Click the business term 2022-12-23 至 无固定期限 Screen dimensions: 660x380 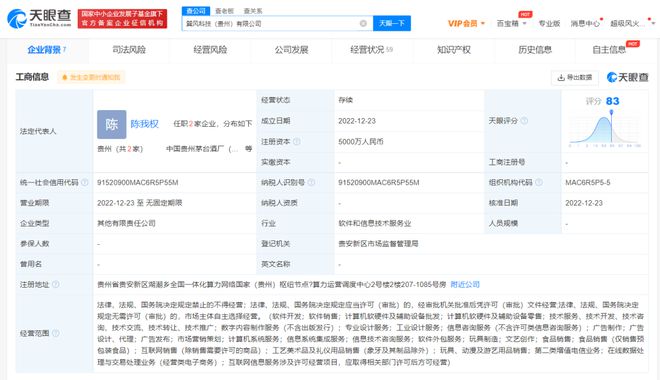pos(140,203)
